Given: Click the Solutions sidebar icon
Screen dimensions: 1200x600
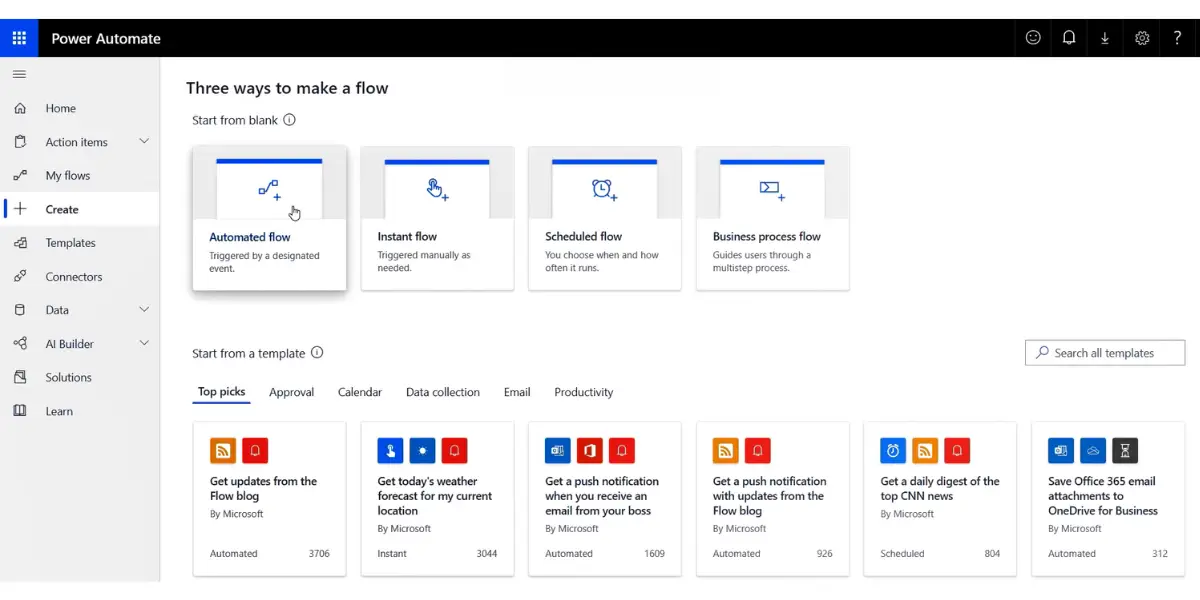Looking at the screenshot, I should pos(20,377).
